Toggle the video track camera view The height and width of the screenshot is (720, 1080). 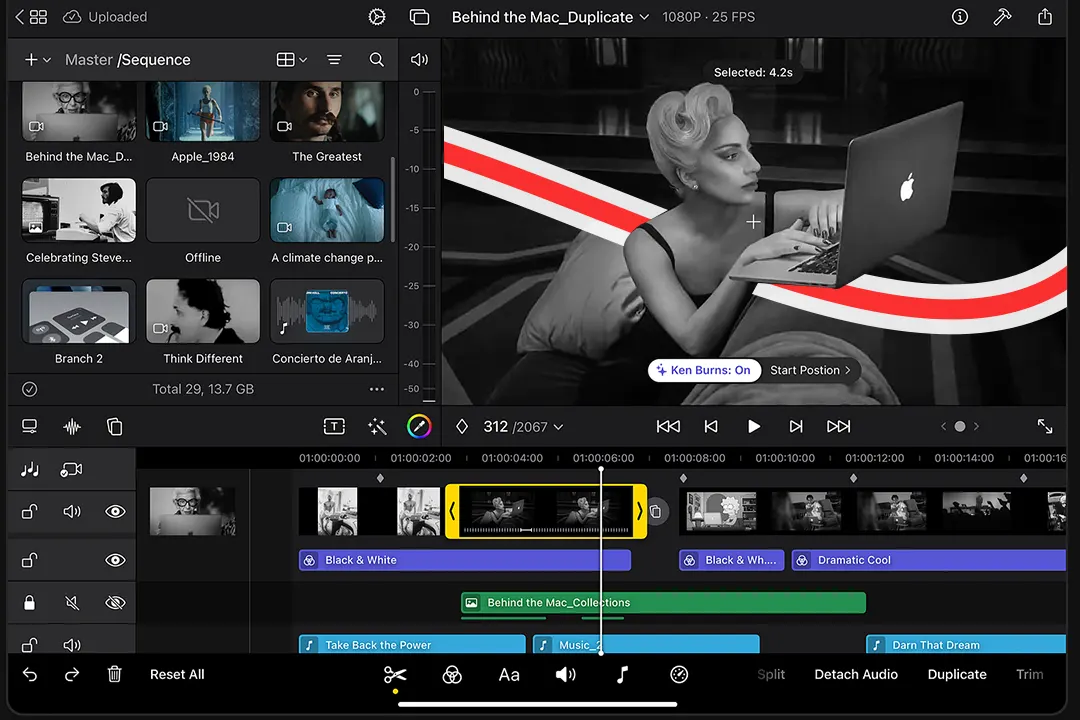click(72, 470)
